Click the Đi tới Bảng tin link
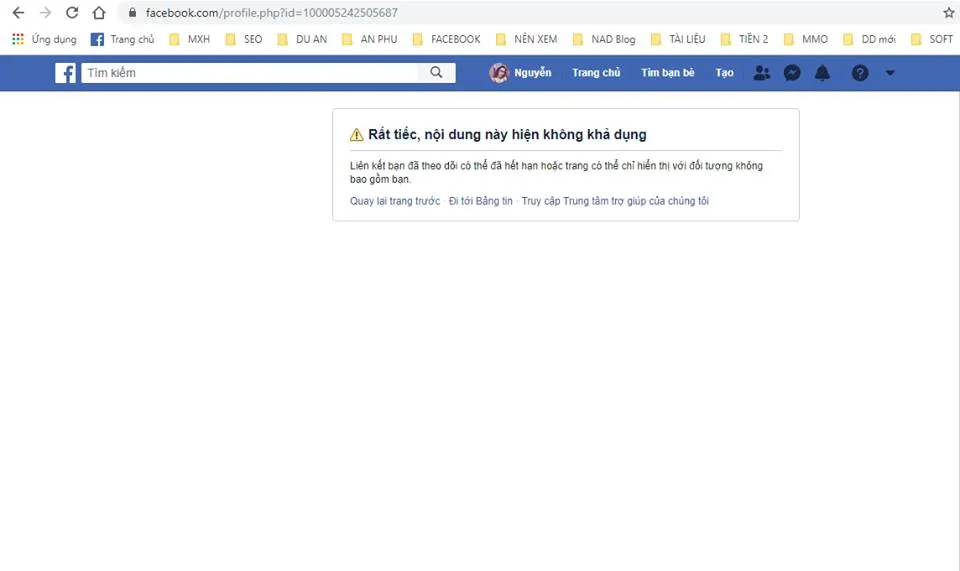Screen dimensions: 960x571 [x=481, y=201]
